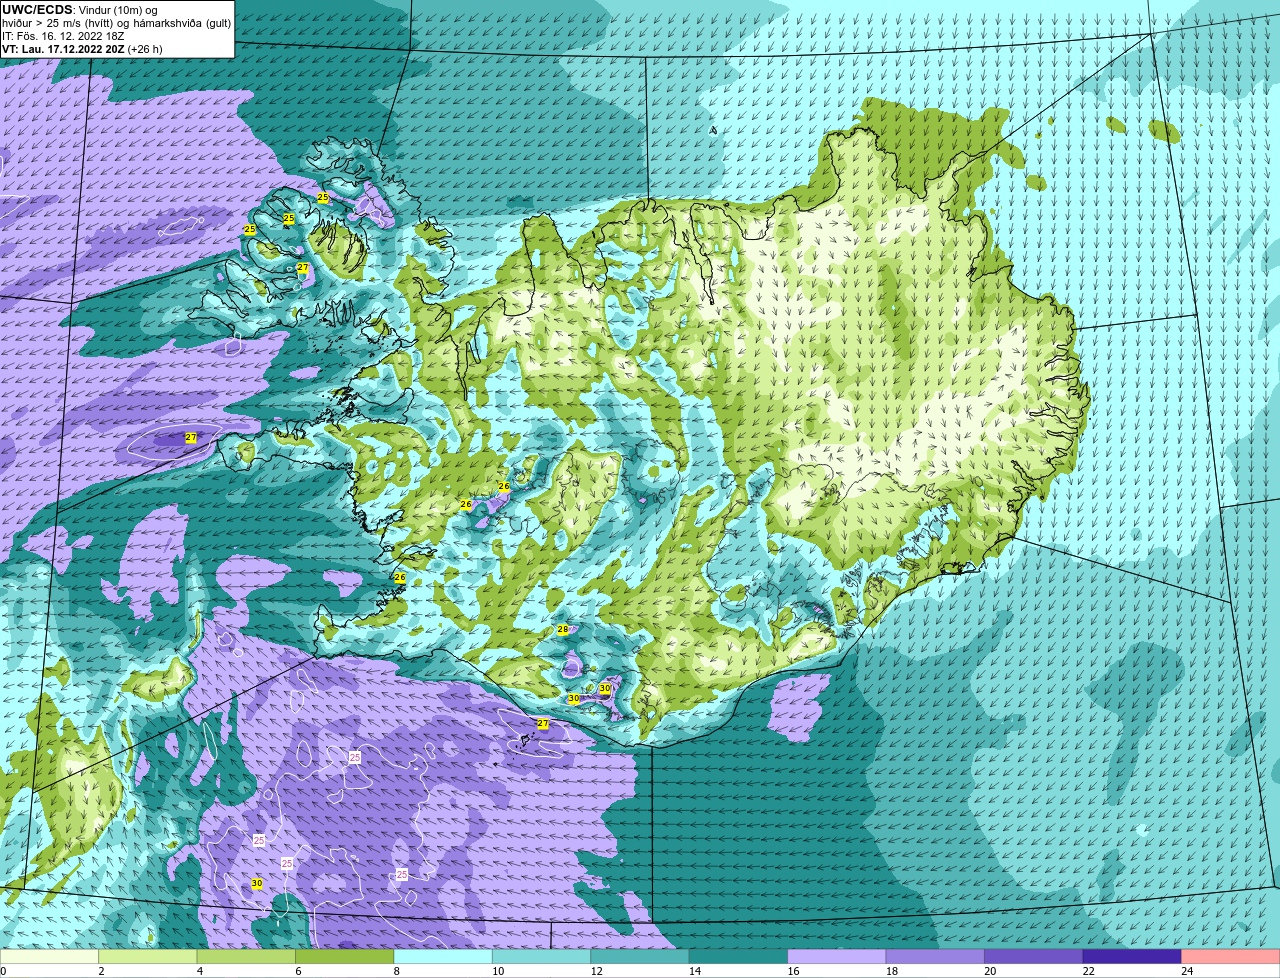The width and height of the screenshot is (1280, 978).
Task: Click the 18–20 m/s purple legend swatch
Action: point(935,956)
